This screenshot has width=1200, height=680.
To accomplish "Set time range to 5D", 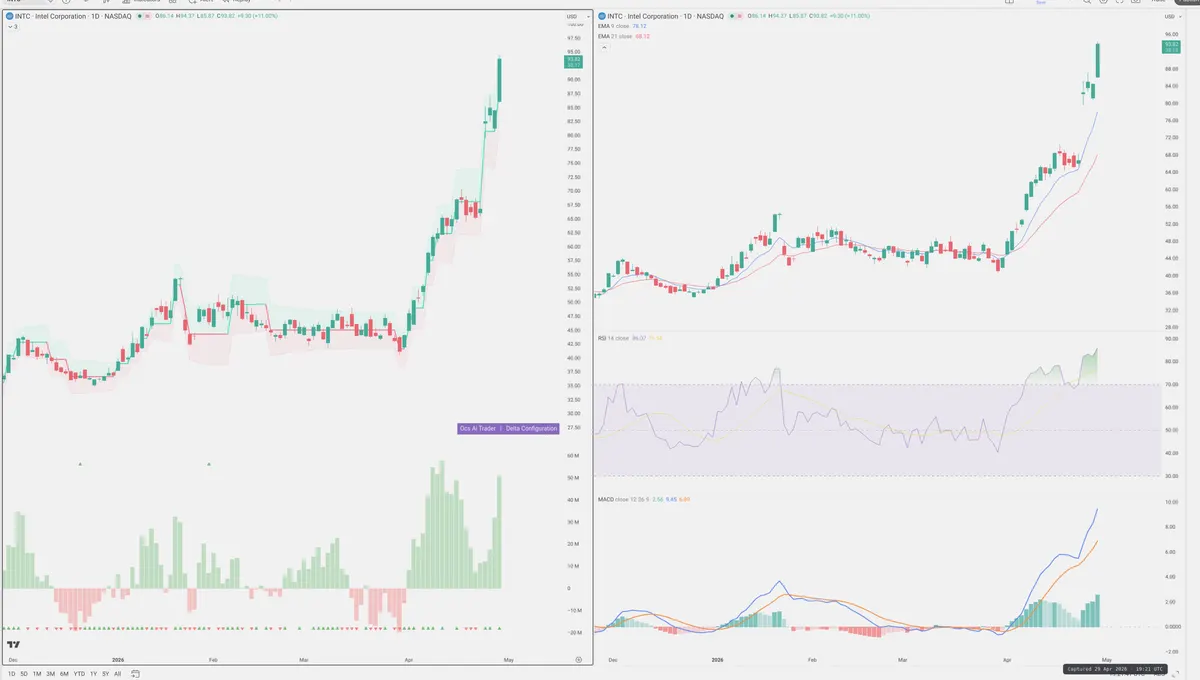I will tap(24, 674).
